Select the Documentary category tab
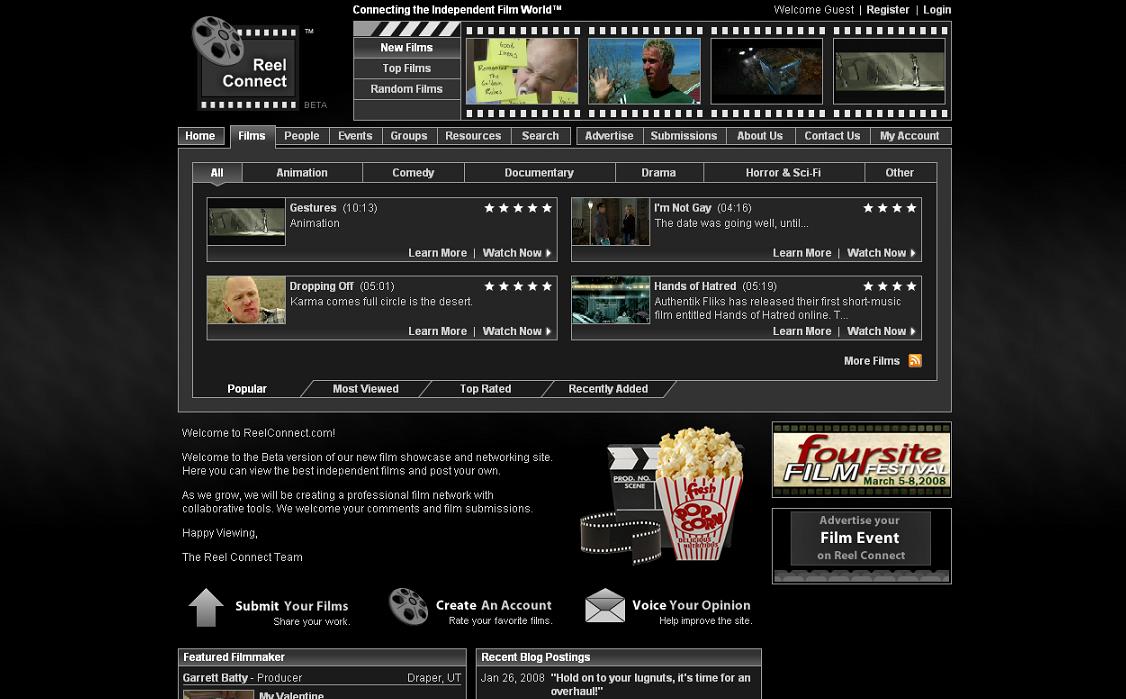1126x699 pixels. tap(539, 173)
